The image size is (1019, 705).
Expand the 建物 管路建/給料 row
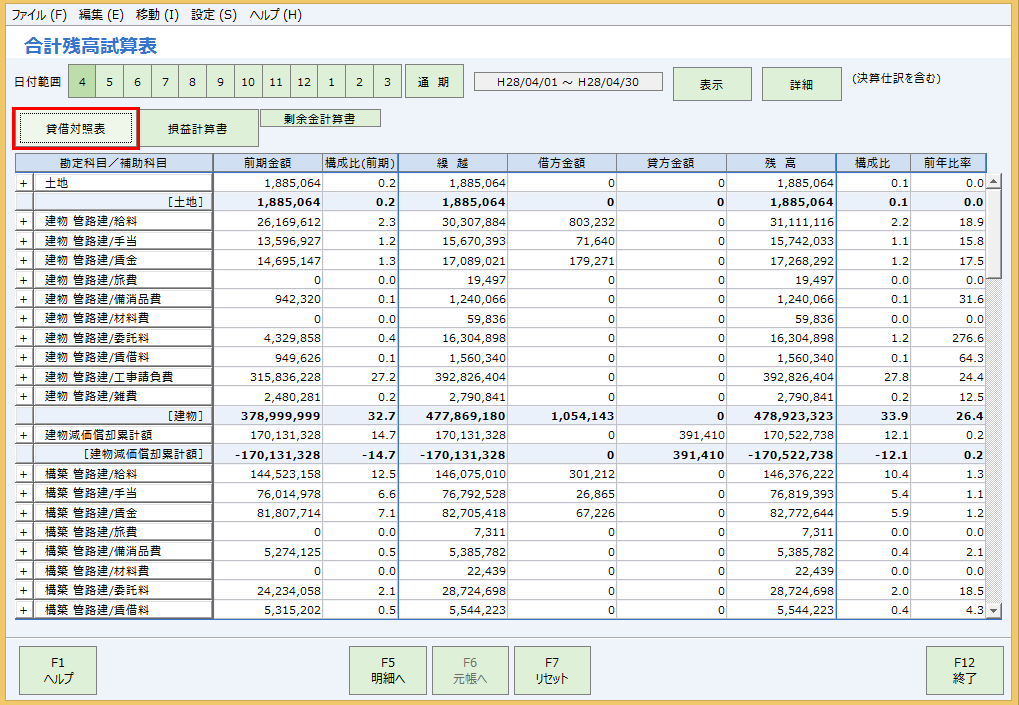pos(25,221)
